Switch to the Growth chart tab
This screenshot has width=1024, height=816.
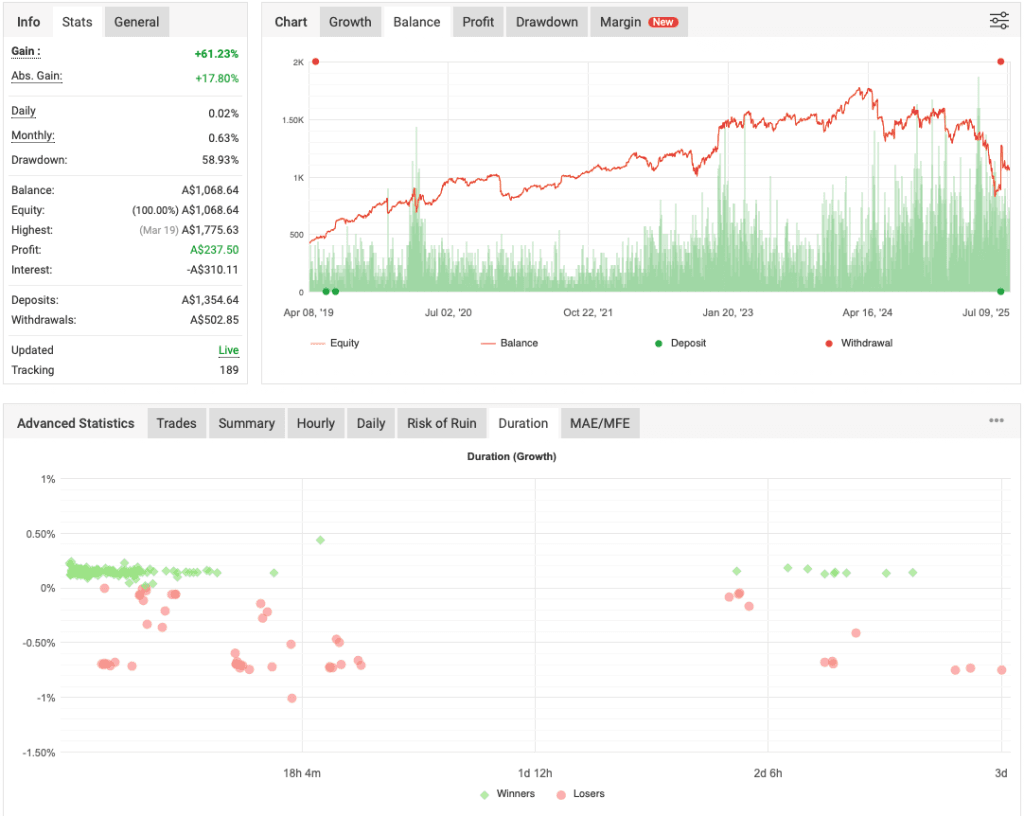(350, 21)
